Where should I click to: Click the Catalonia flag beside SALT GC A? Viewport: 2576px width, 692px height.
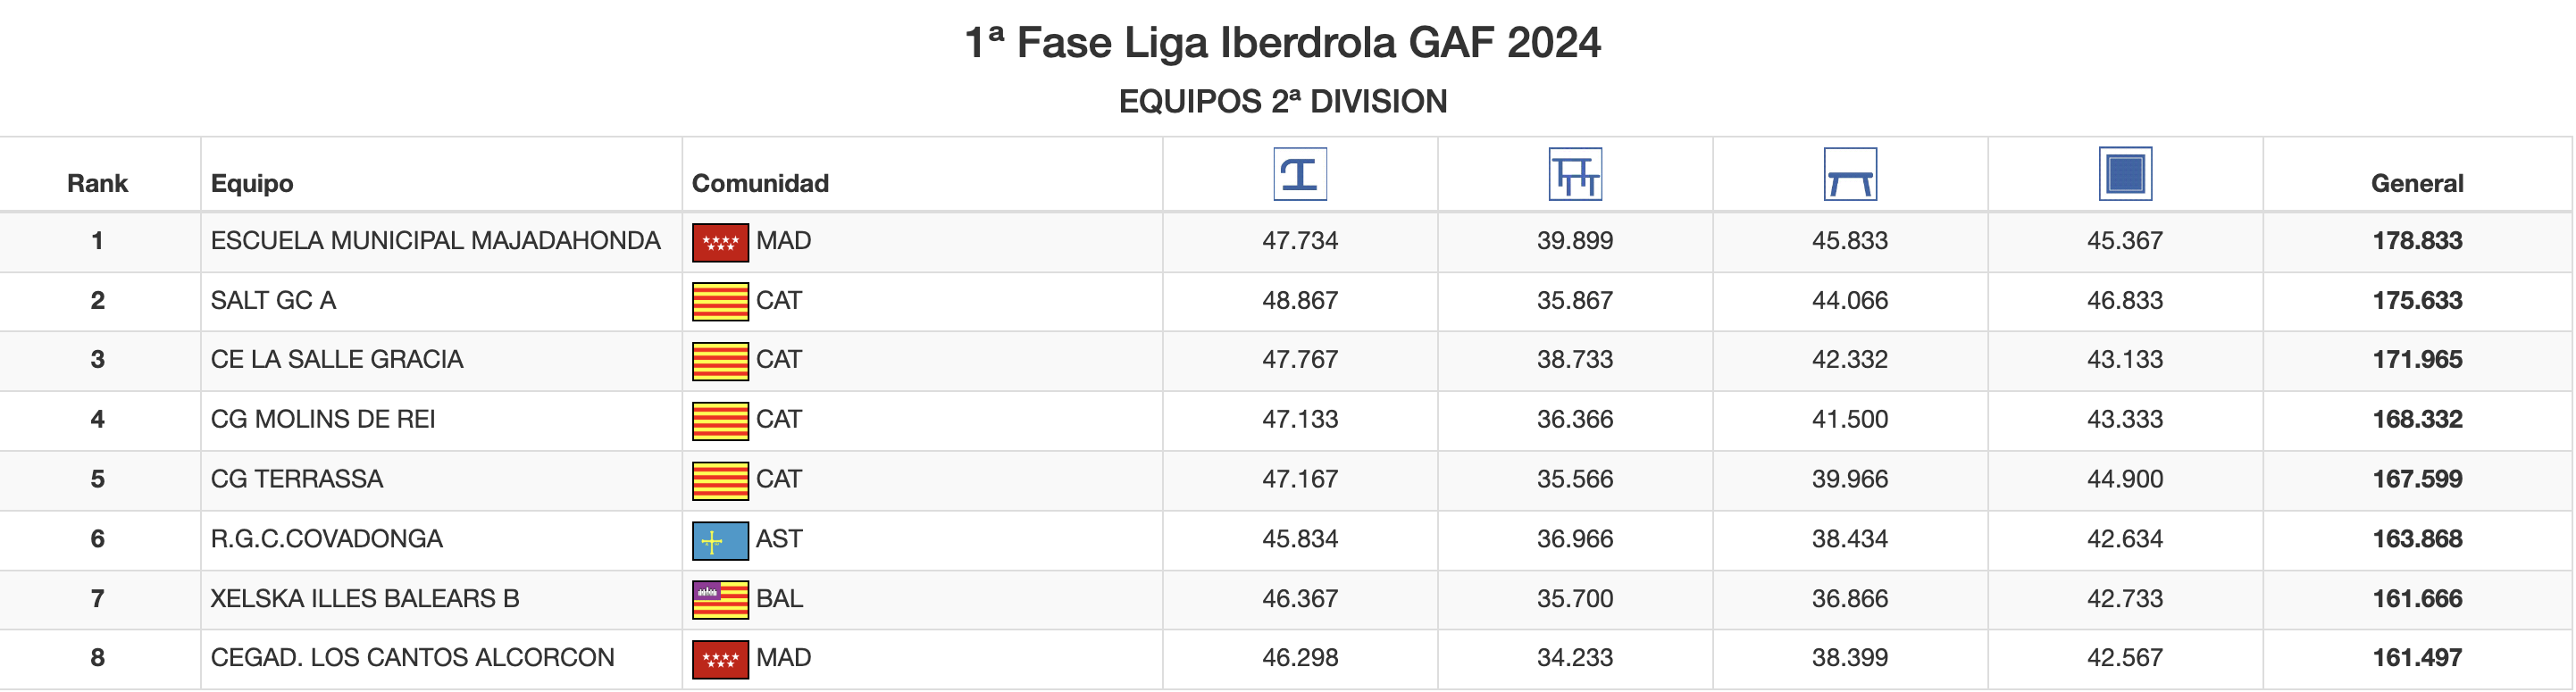pyautogui.click(x=720, y=301)
